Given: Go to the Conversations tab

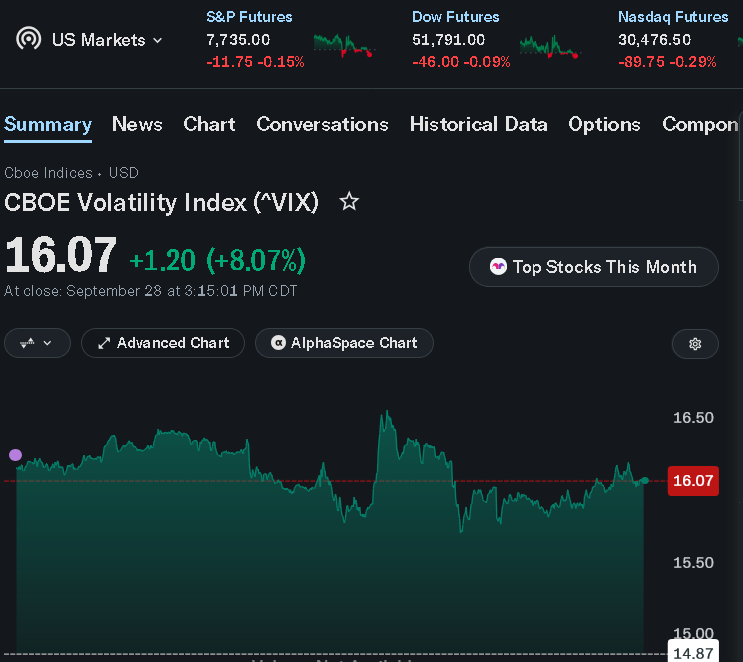Looking at the screenshot, I should tap(322, 124).
